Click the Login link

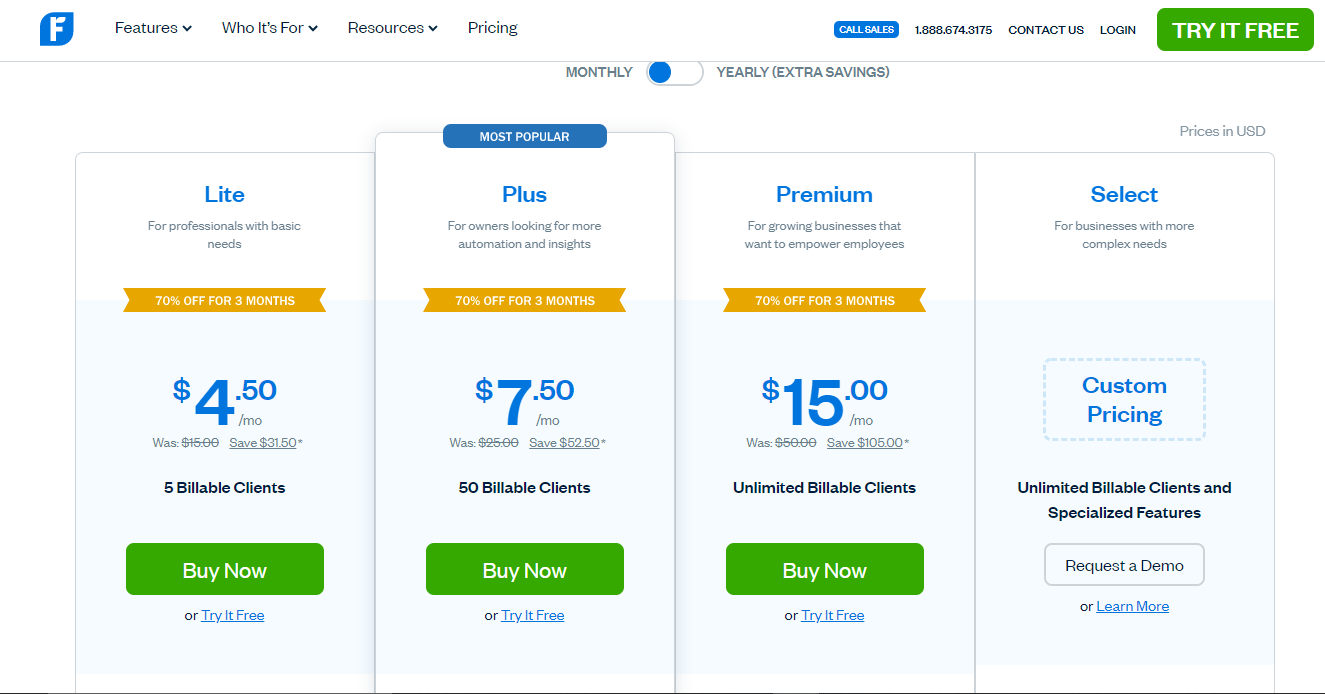tap(1117, 30)
